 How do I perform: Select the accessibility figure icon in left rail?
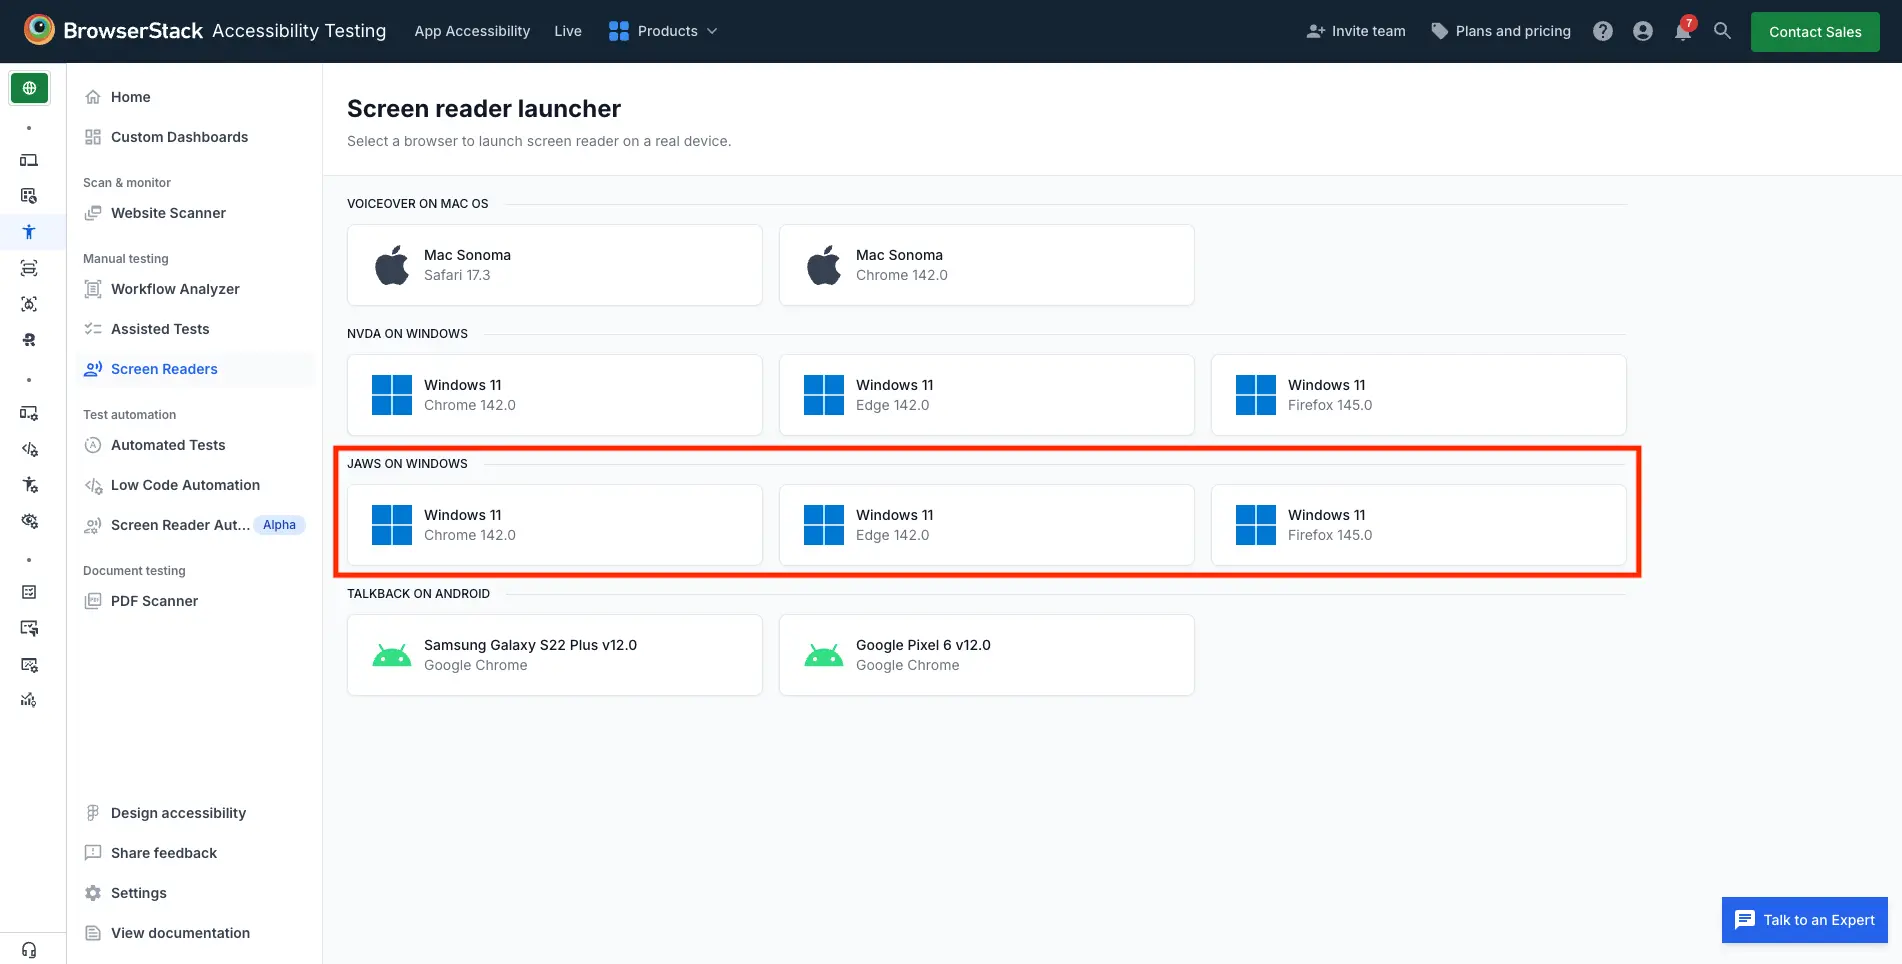(29, 232)
